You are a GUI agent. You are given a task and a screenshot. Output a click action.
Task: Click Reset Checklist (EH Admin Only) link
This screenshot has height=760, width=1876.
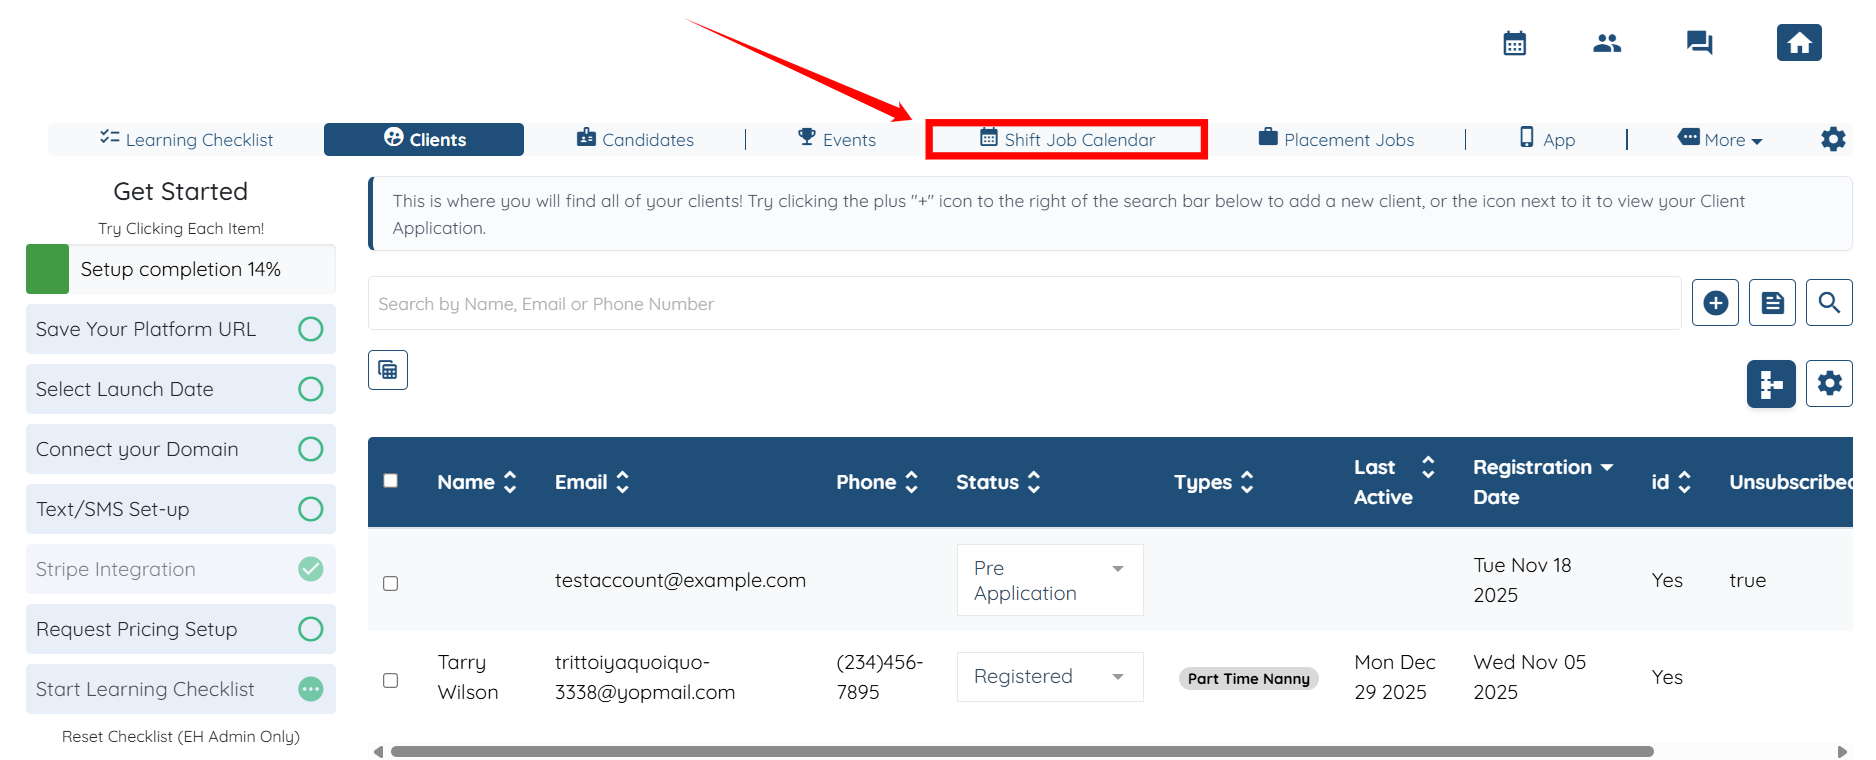[181, 736]
